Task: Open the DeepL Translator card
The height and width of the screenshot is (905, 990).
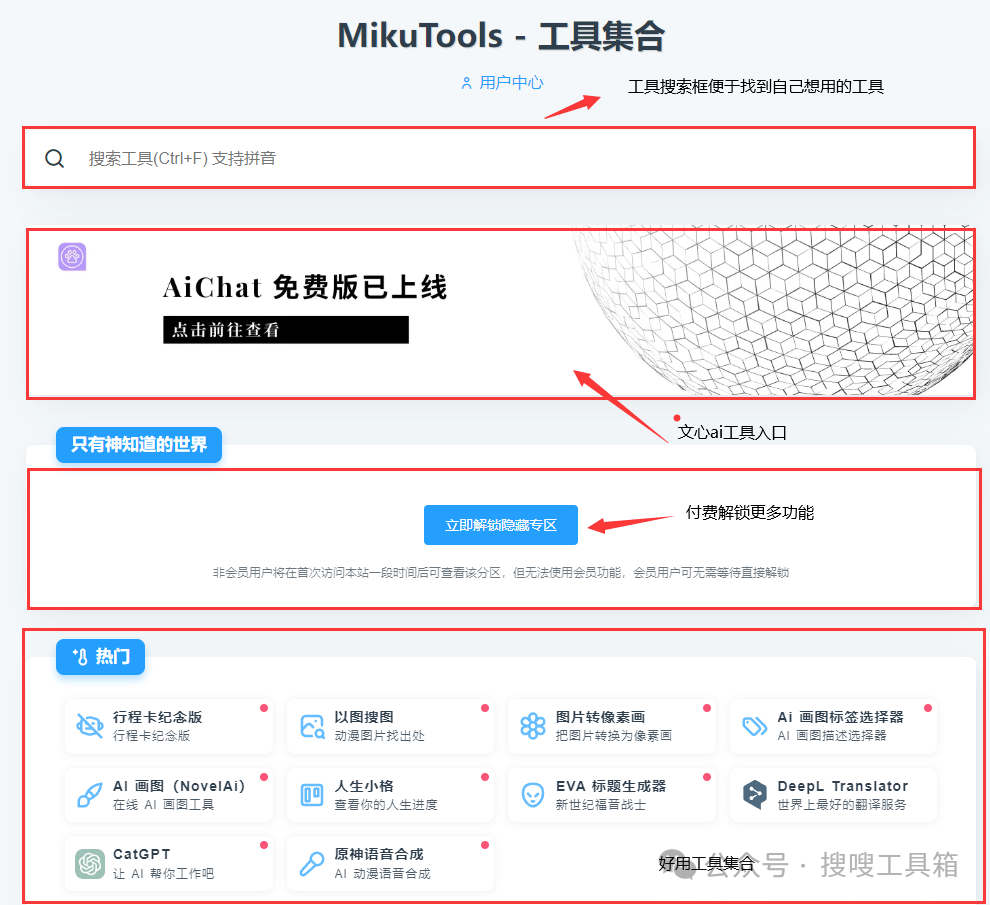Action: tap(833, 795)
